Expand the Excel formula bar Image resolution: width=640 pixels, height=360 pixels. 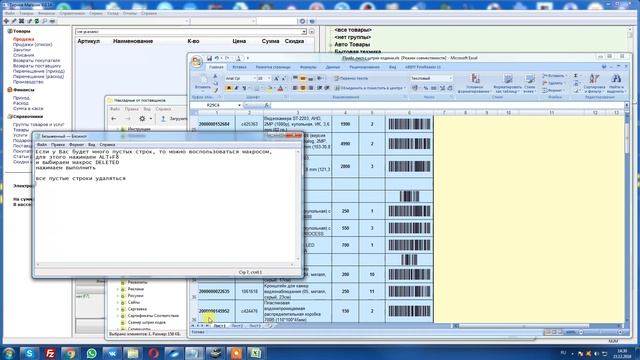(x=627, y=105)
